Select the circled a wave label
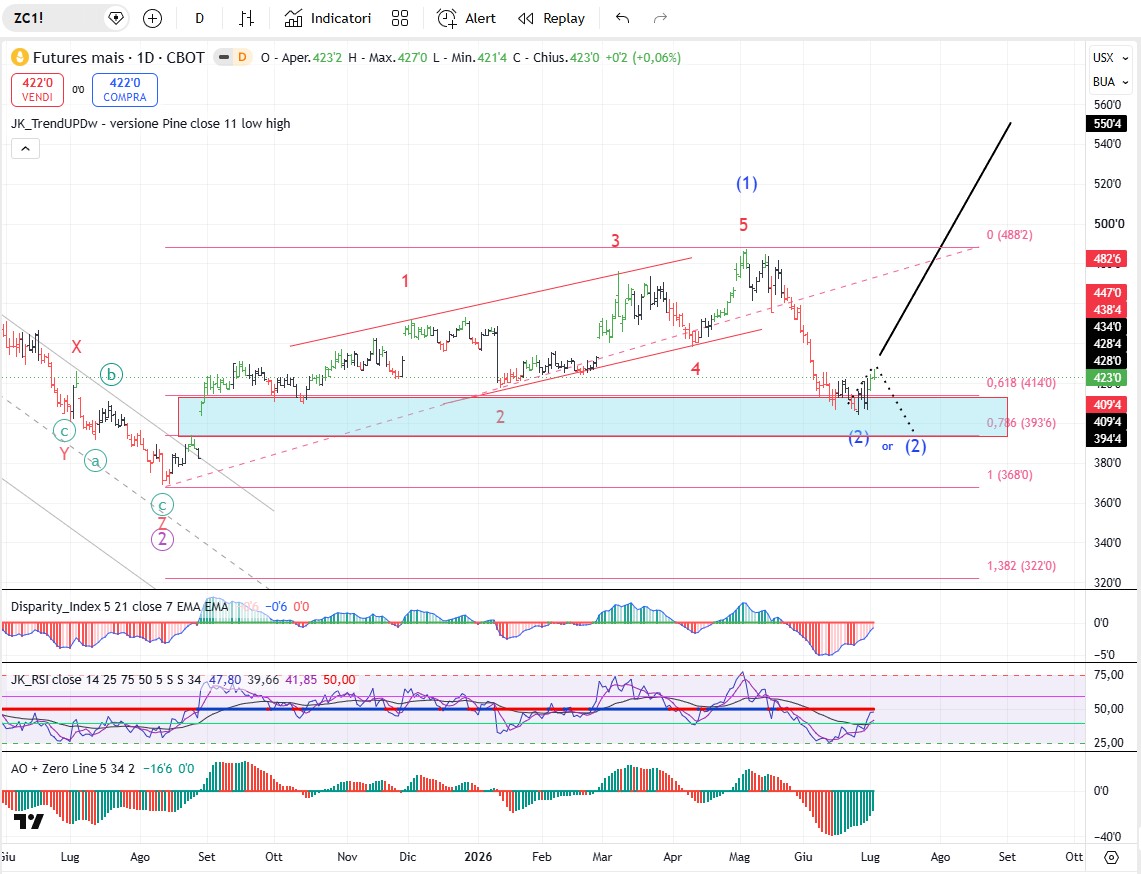Image resolution: width=1141 pixels, height=874 pixels. (x=95, y=461)
